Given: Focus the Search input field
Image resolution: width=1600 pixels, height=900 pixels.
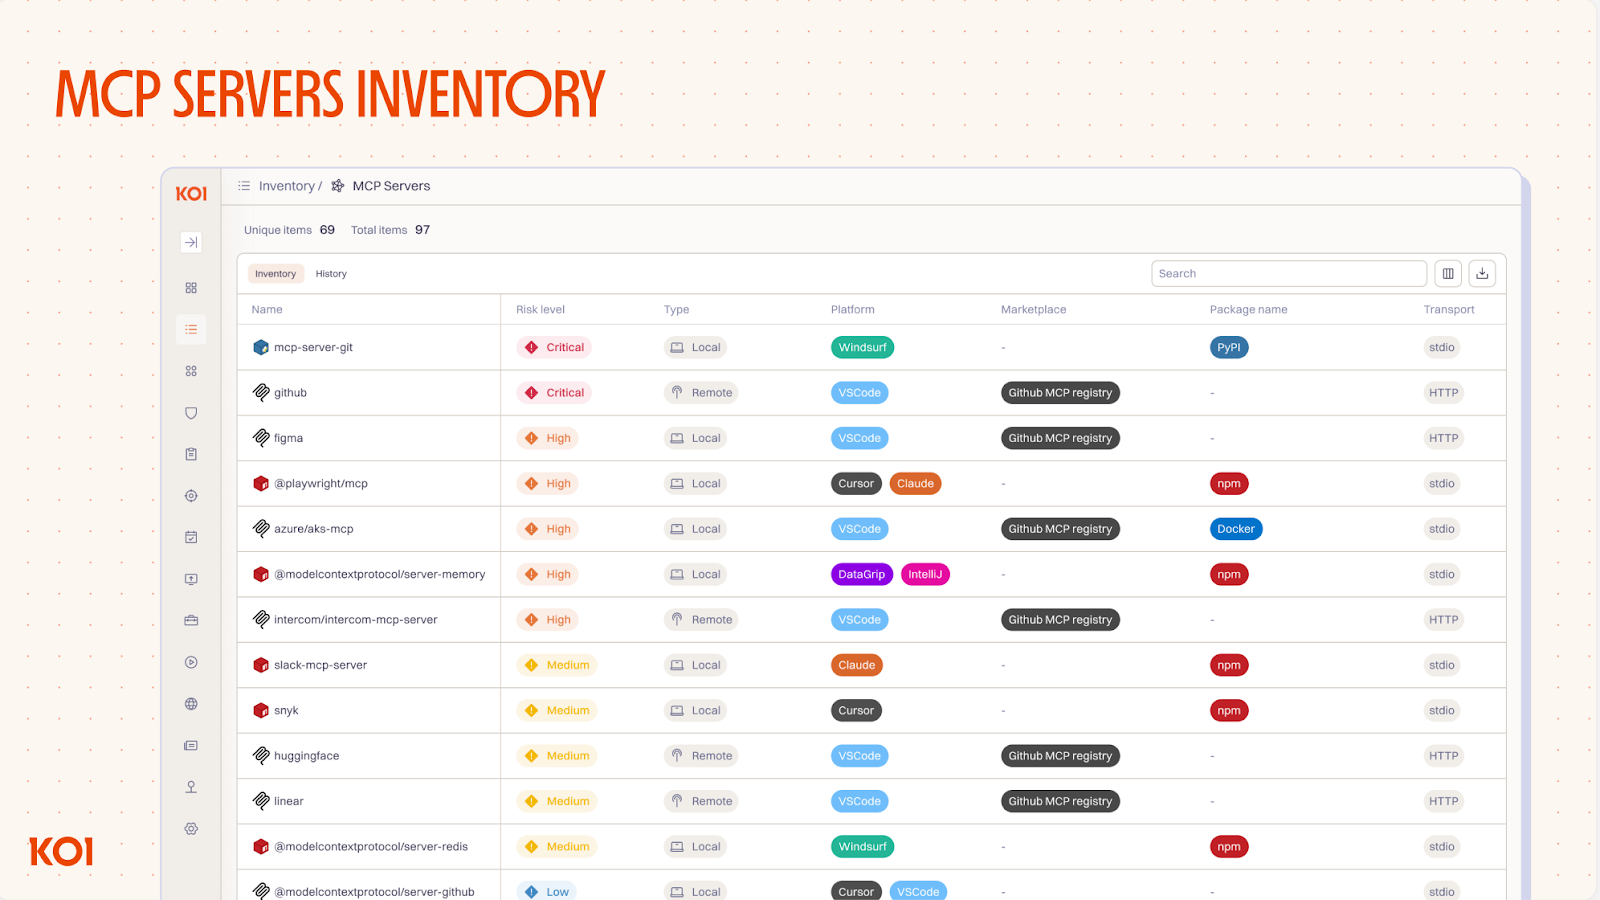Looking at the screenshot, I should (1289, 274).
